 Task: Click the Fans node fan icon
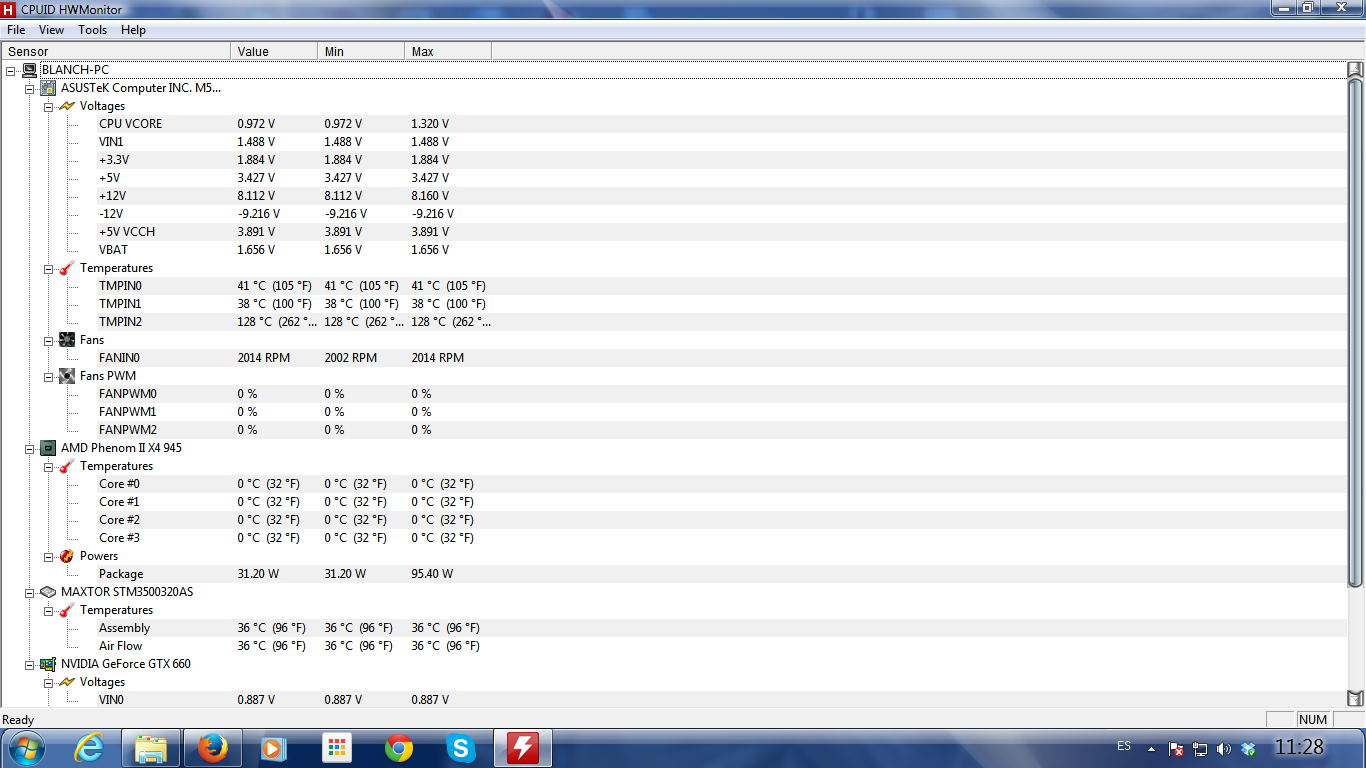[x=67, y=340]
